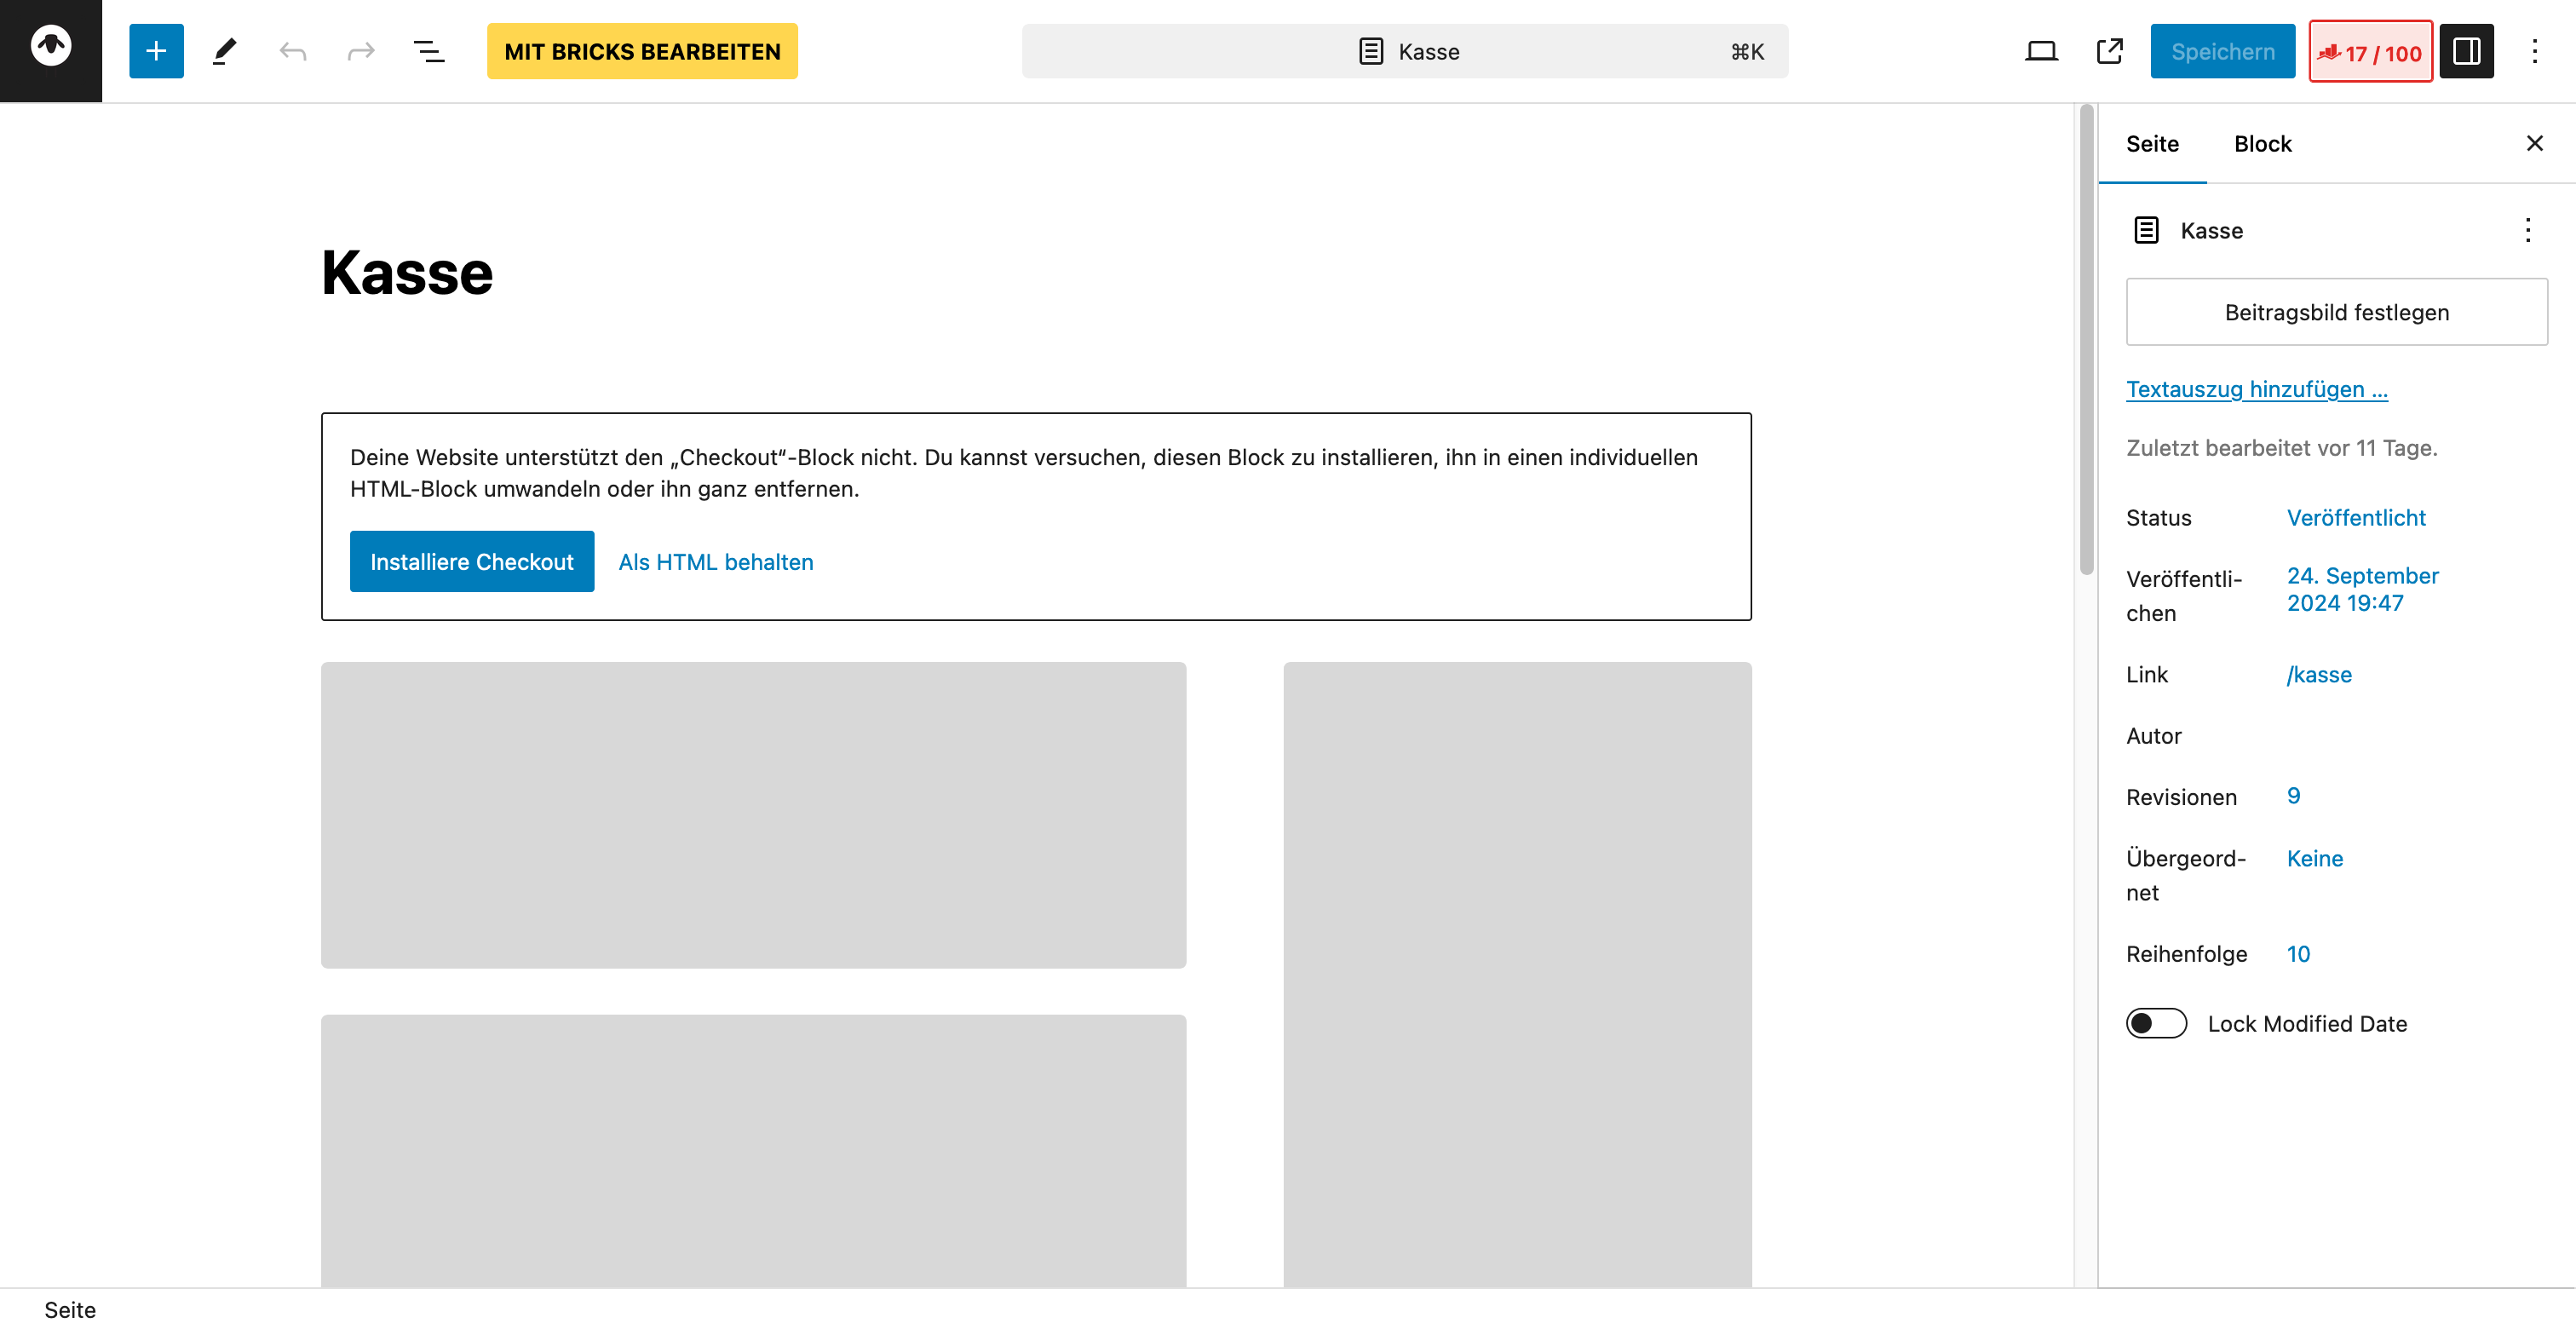Viewport: 2576px width, 1329px height.
Task: Click the editor vertical scrollbar
Action: (x=2086, y=340)
